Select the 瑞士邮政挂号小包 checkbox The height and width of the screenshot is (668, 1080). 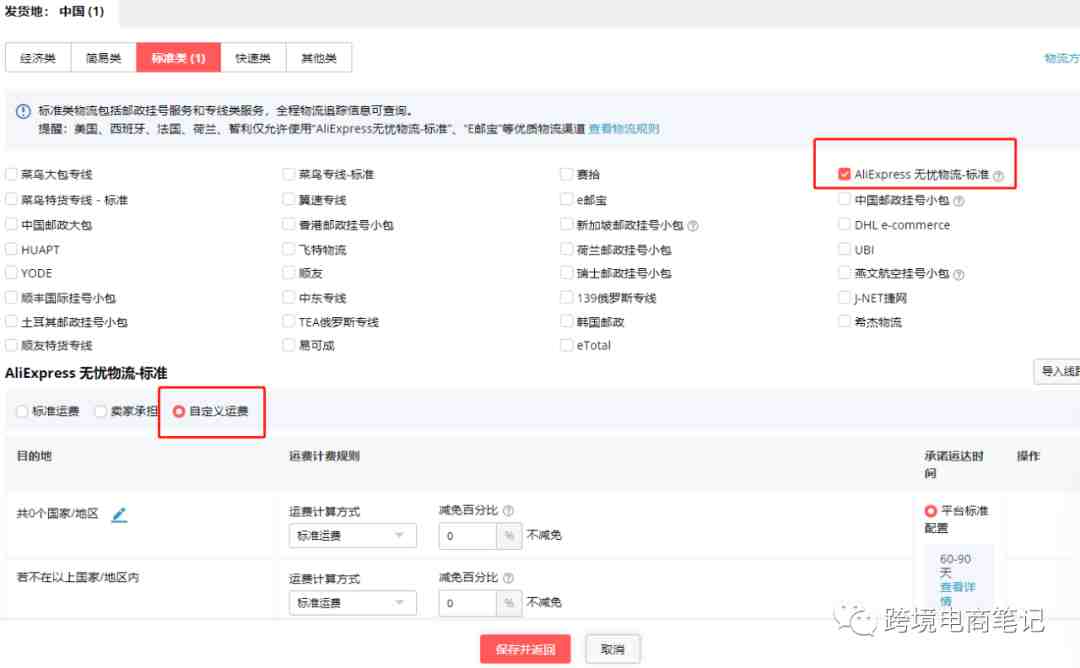[566, 273]
